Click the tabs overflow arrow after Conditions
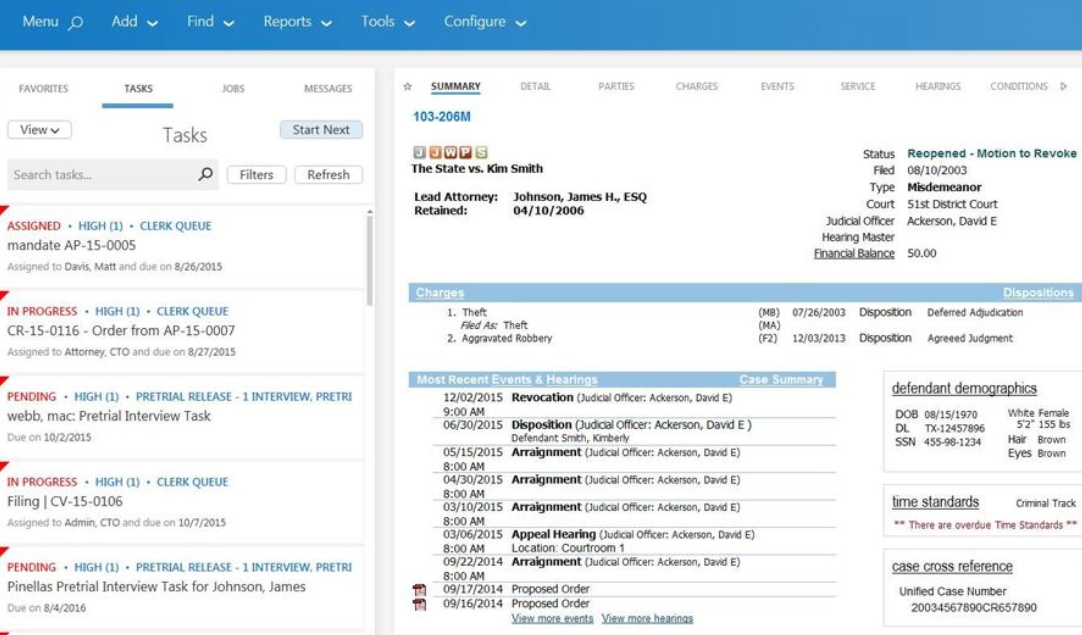The width and height of the screenshot is (1082, 635). pyautogui.click(x=1063, y=86)
